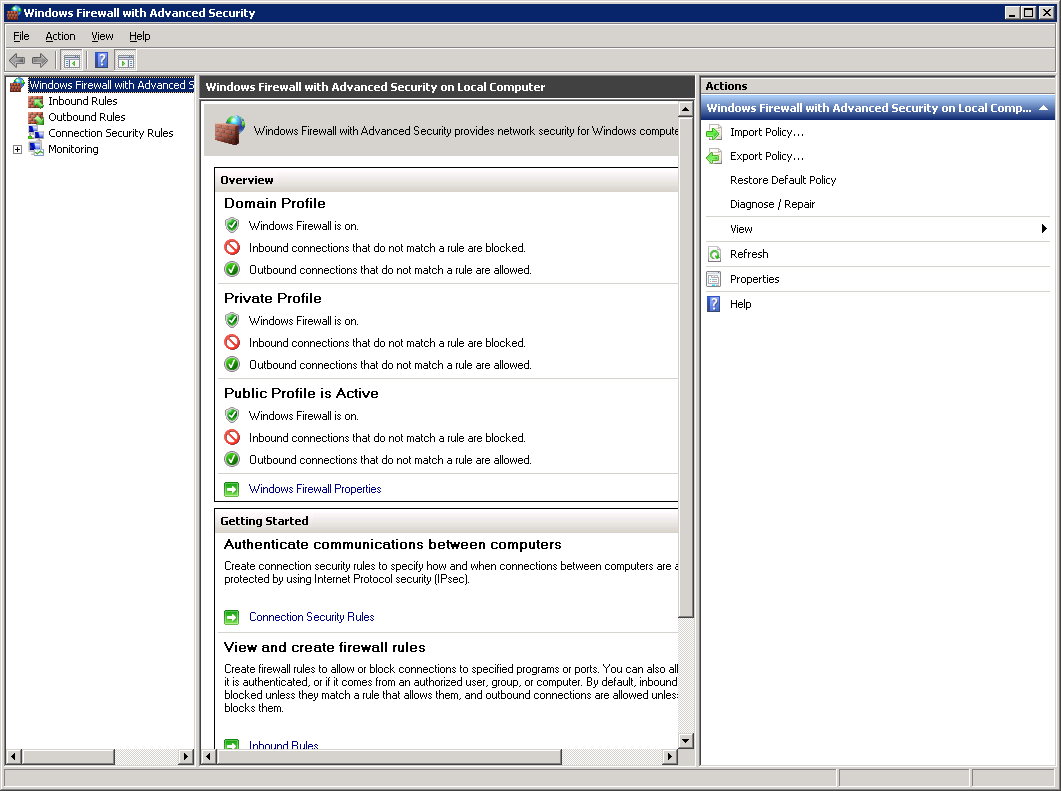This screenshot has height=791, width=1061.
Task: Click Domain Profile firewall-on shield icon
Action: (232, 225)
